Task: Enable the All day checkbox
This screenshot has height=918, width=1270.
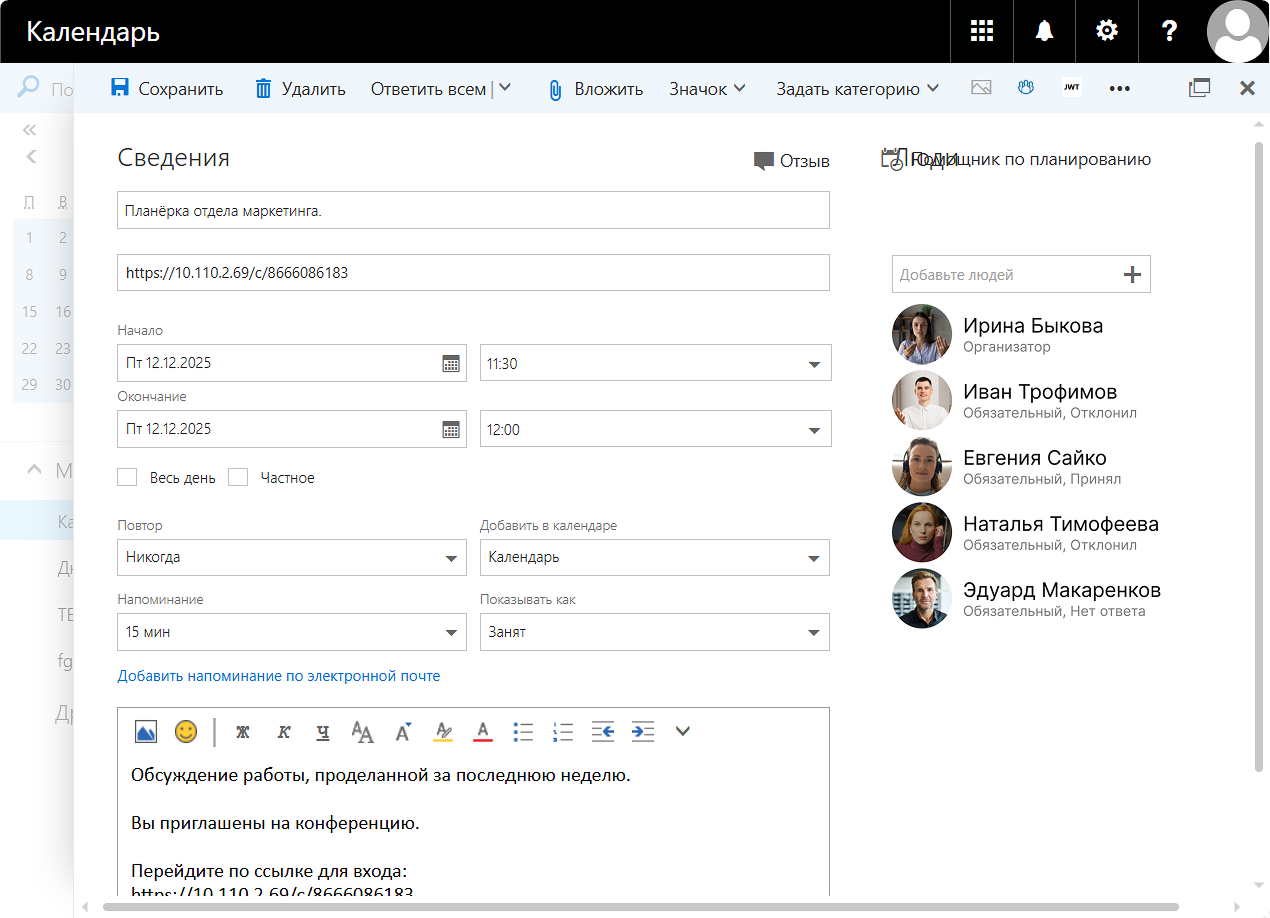Action: click(x=127, y=478)
